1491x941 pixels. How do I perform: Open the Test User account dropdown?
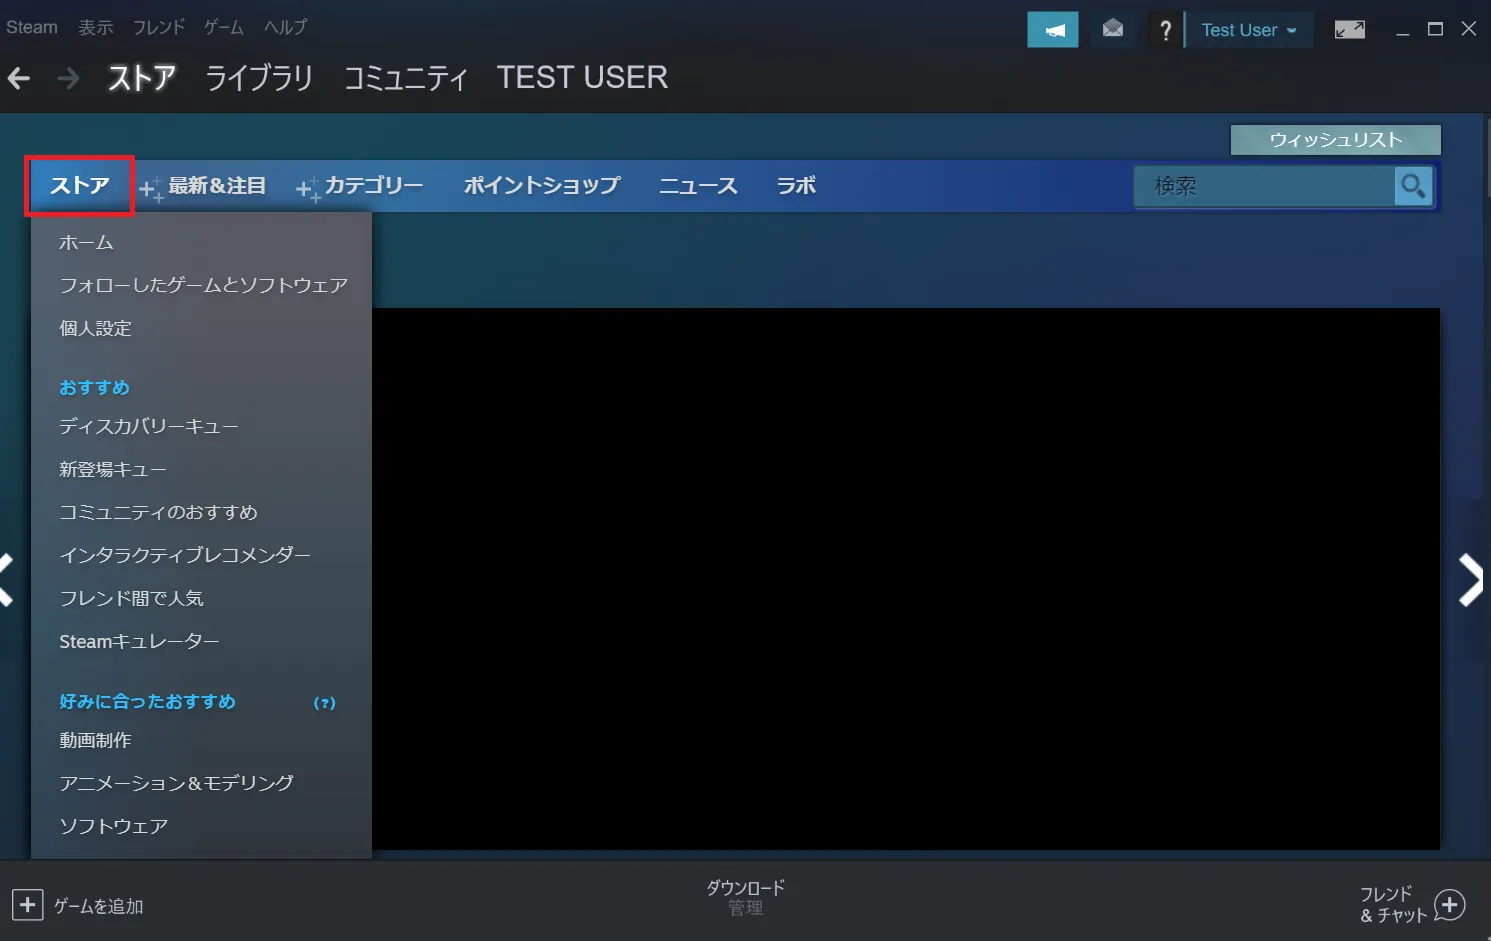(x=1249, y=30)
